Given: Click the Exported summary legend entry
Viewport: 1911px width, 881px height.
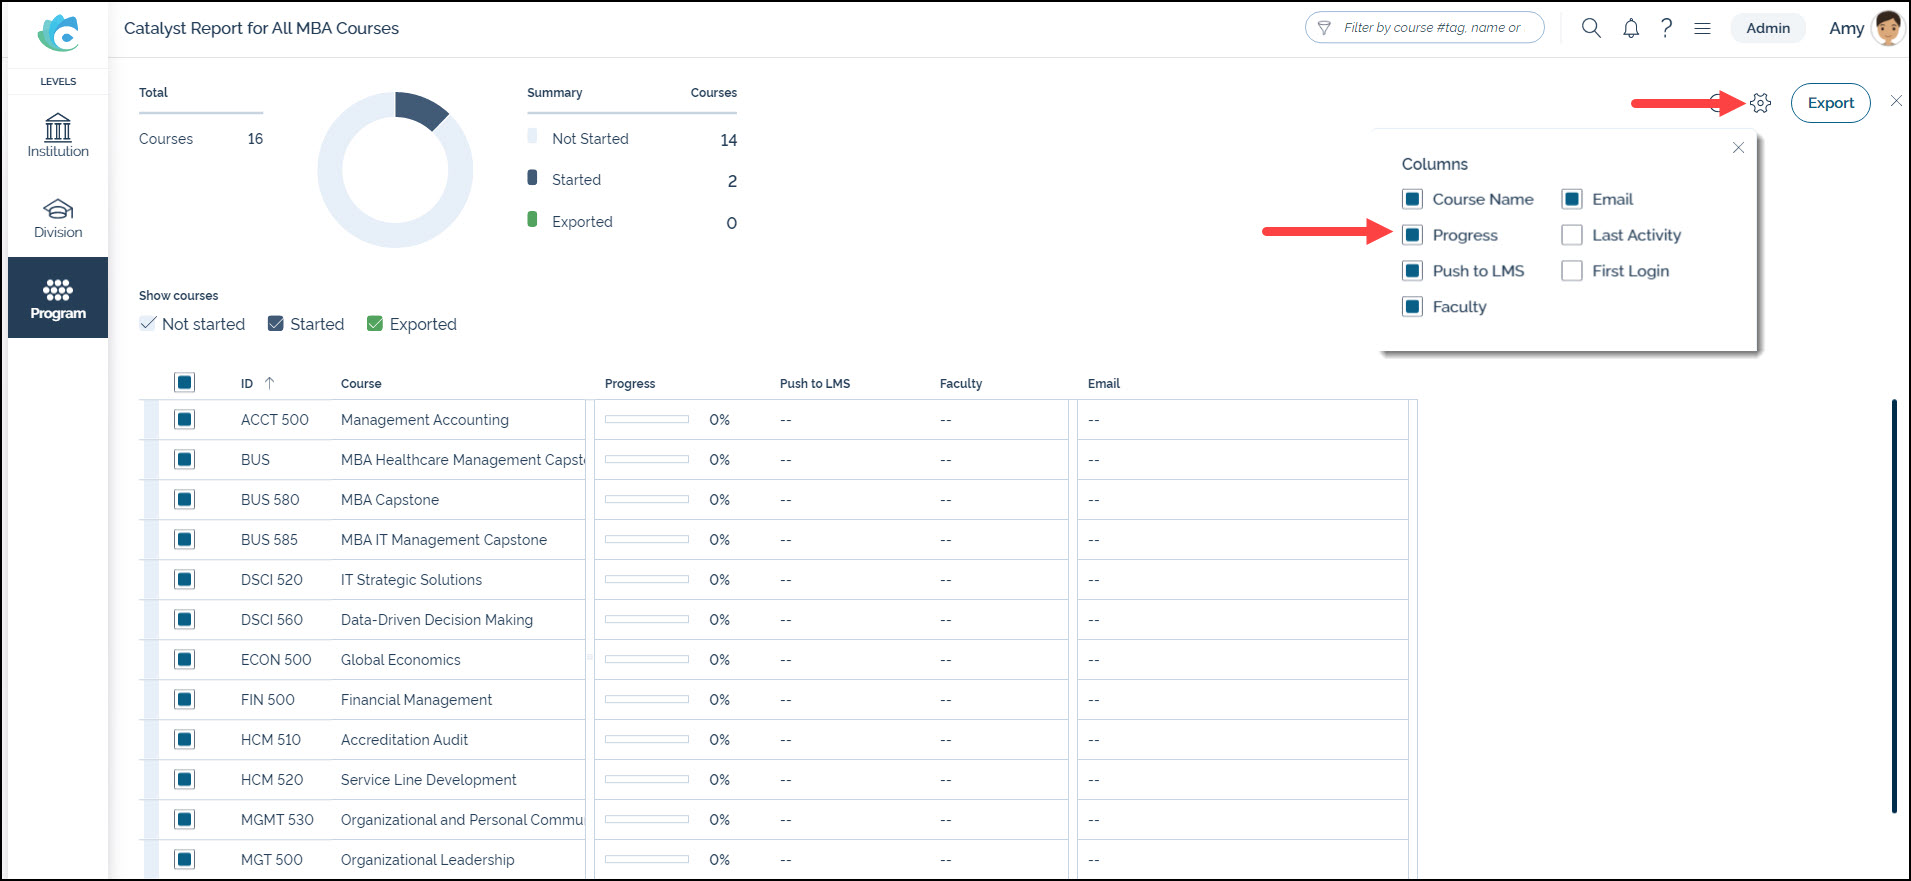Looking at the screenshot, I should tap(582, 222).
